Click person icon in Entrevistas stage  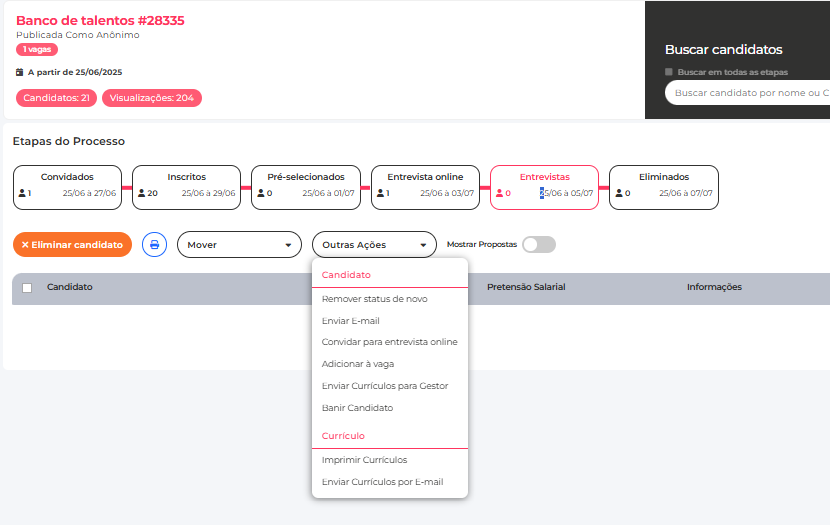pyautogui.click(x=499, y=194)
